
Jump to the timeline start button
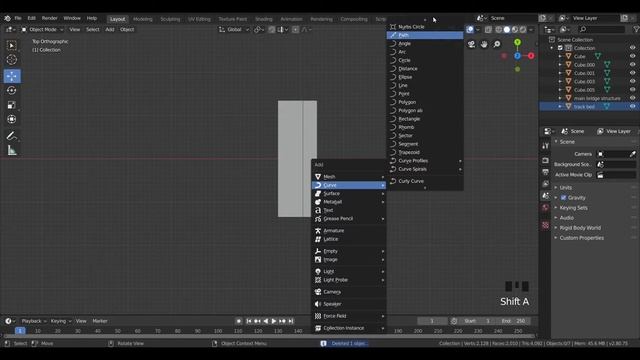[249, 321]
